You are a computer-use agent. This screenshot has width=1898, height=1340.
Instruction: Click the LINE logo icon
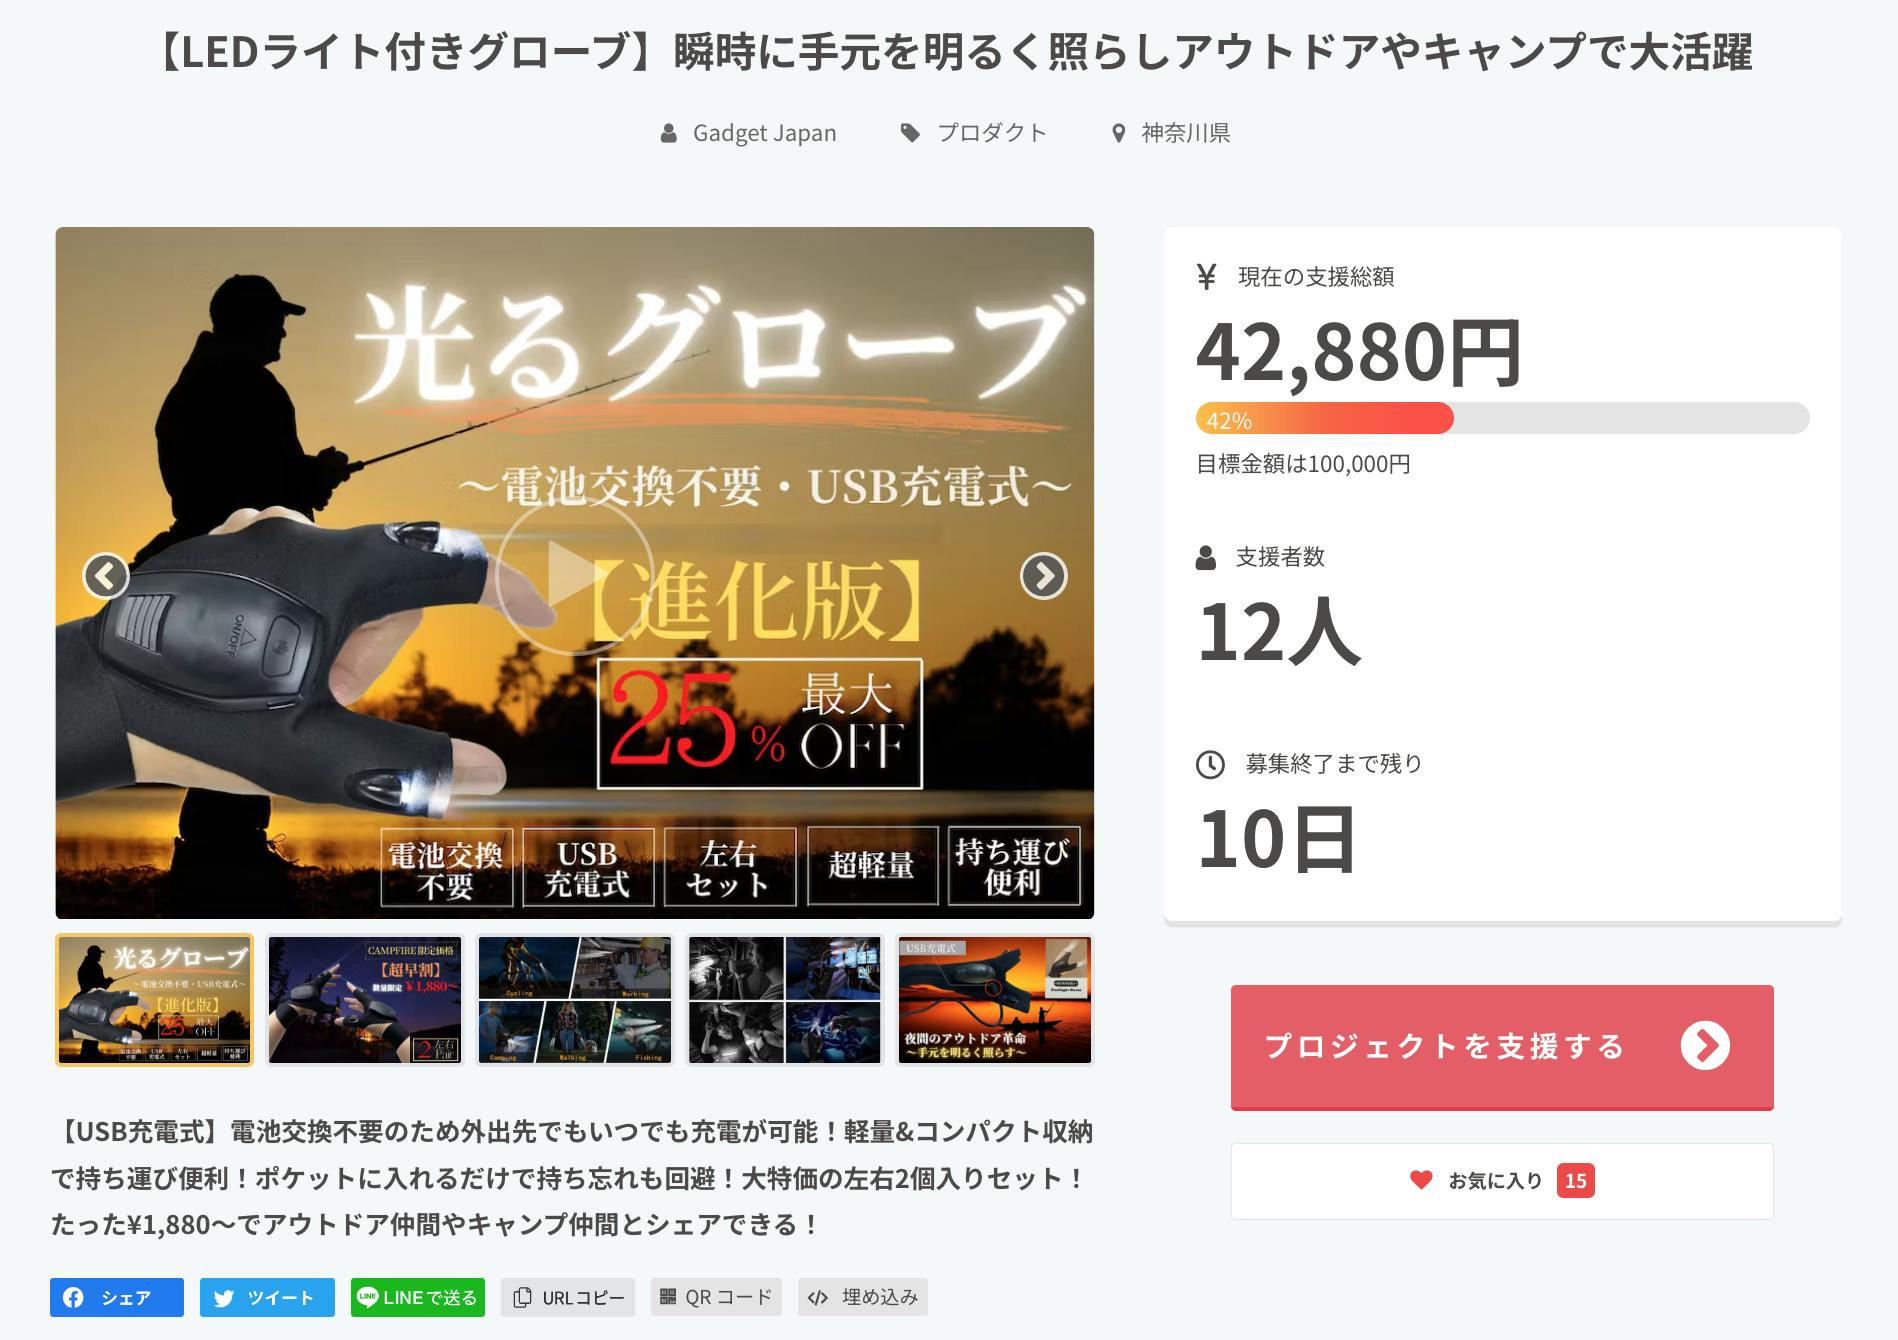point(367,1297)
